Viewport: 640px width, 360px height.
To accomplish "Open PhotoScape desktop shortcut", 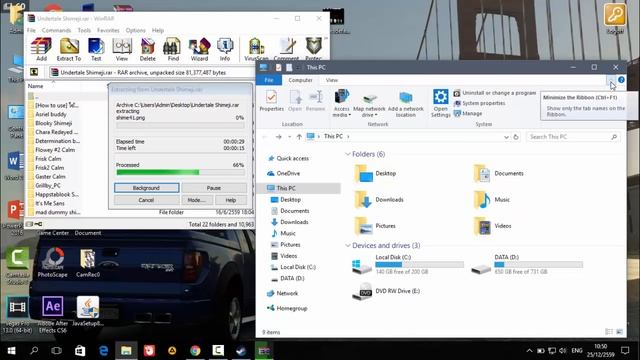I will [53, 263].
